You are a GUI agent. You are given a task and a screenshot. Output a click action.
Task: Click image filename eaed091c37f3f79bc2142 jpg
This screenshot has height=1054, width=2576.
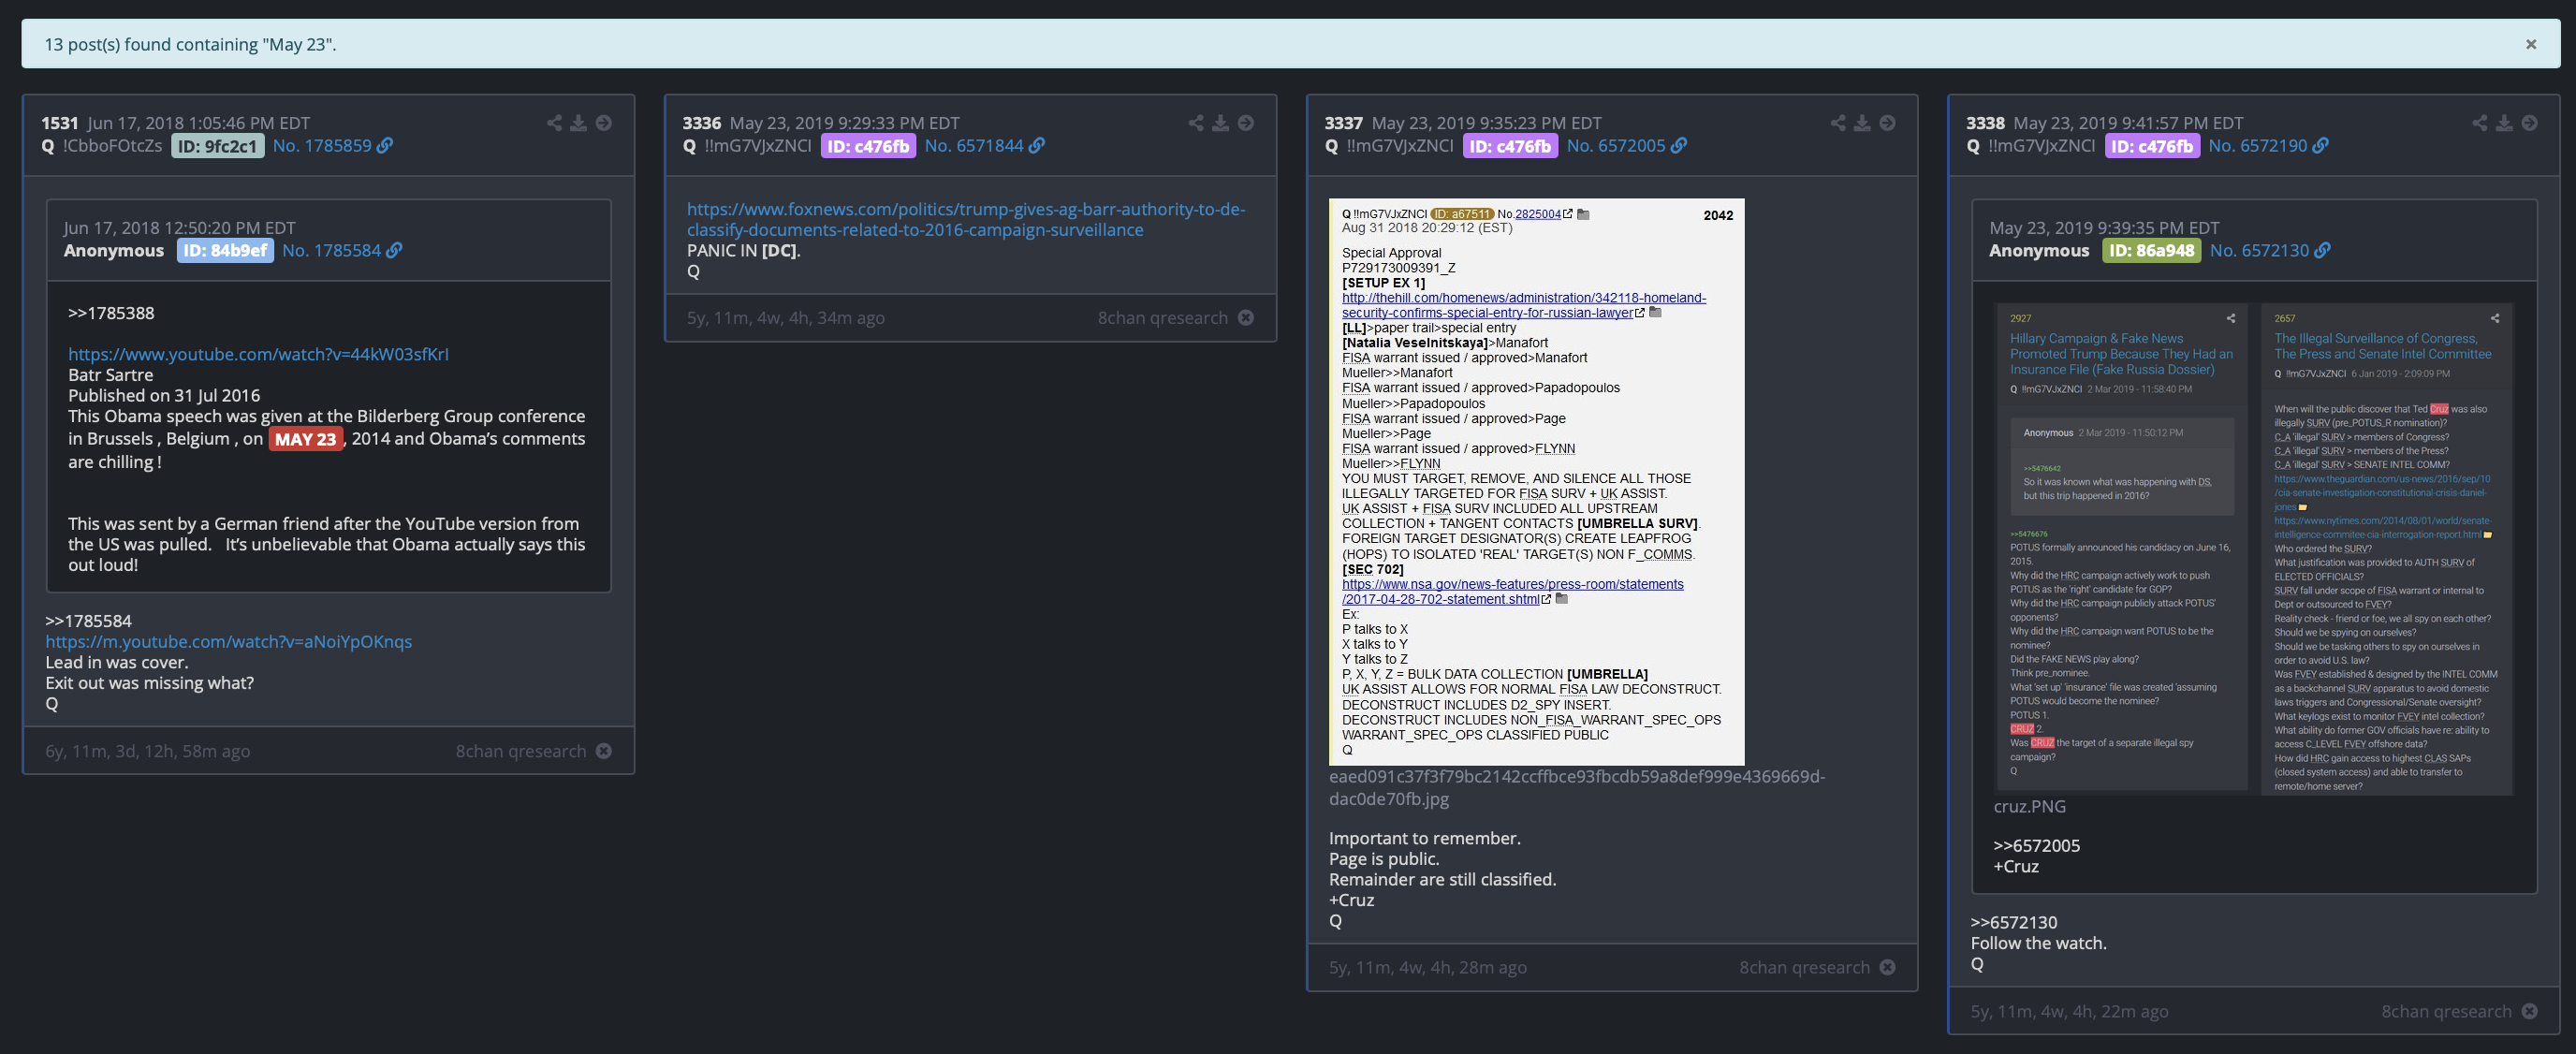pos(1577,787)
